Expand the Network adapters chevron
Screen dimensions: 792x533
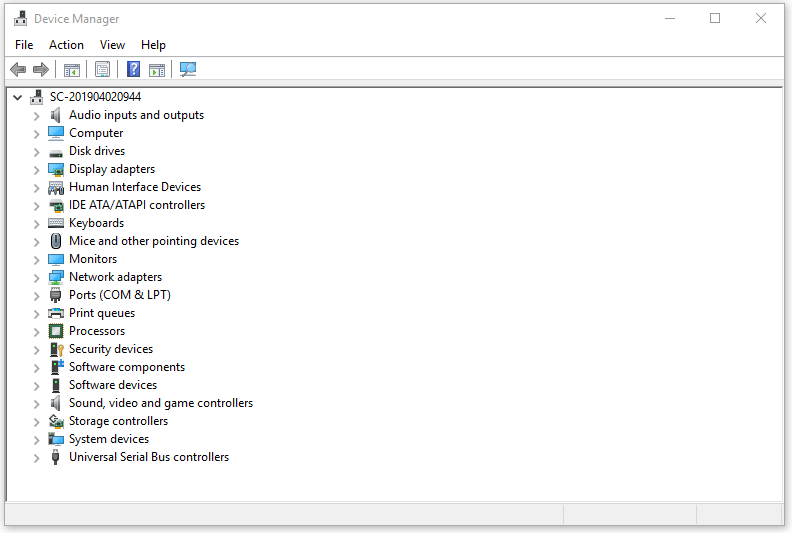point(36,278)
